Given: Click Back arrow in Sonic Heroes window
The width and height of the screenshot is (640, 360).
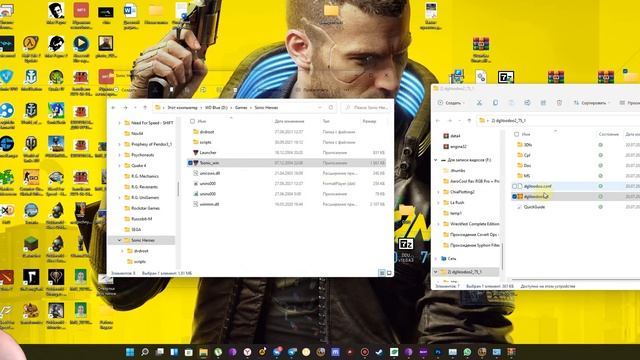Looking at the screenshot, I should point(113,107).
